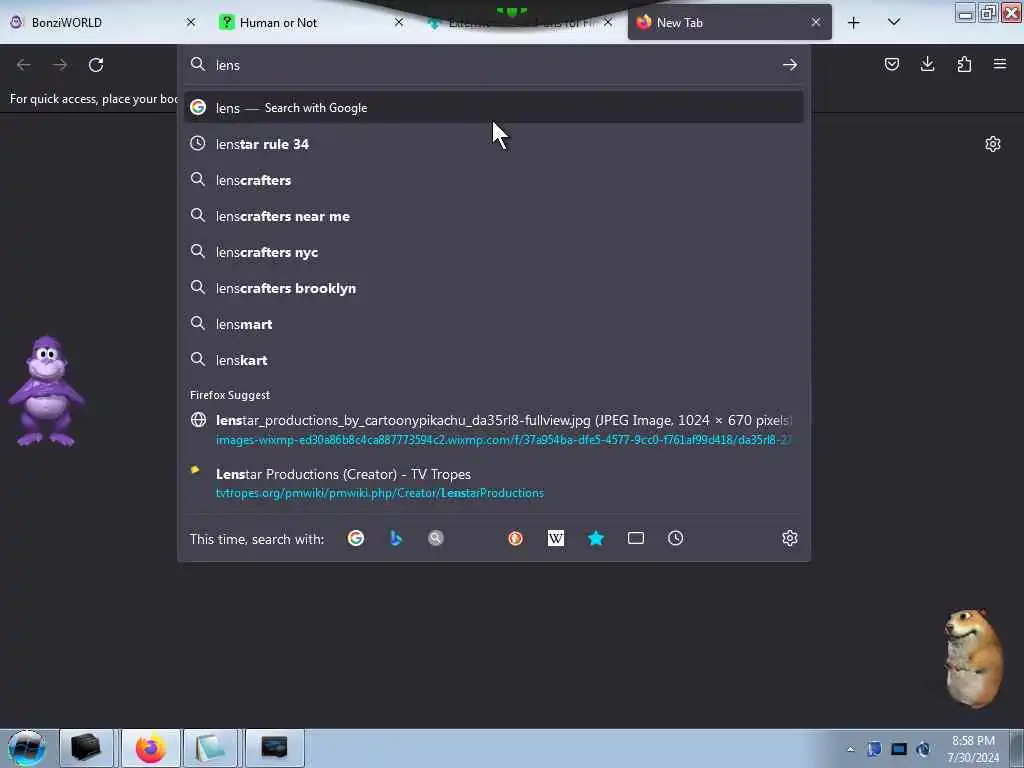1024x768 pixels.
Task: Reload the current page
Action: (x=96, y=65)
